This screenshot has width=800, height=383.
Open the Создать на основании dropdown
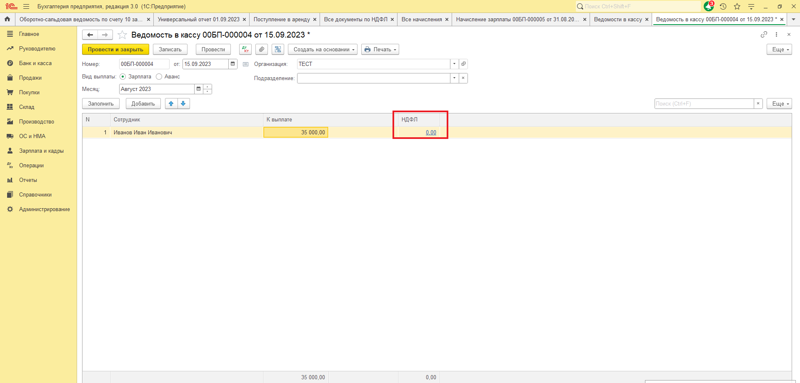[x=322, y=49]
